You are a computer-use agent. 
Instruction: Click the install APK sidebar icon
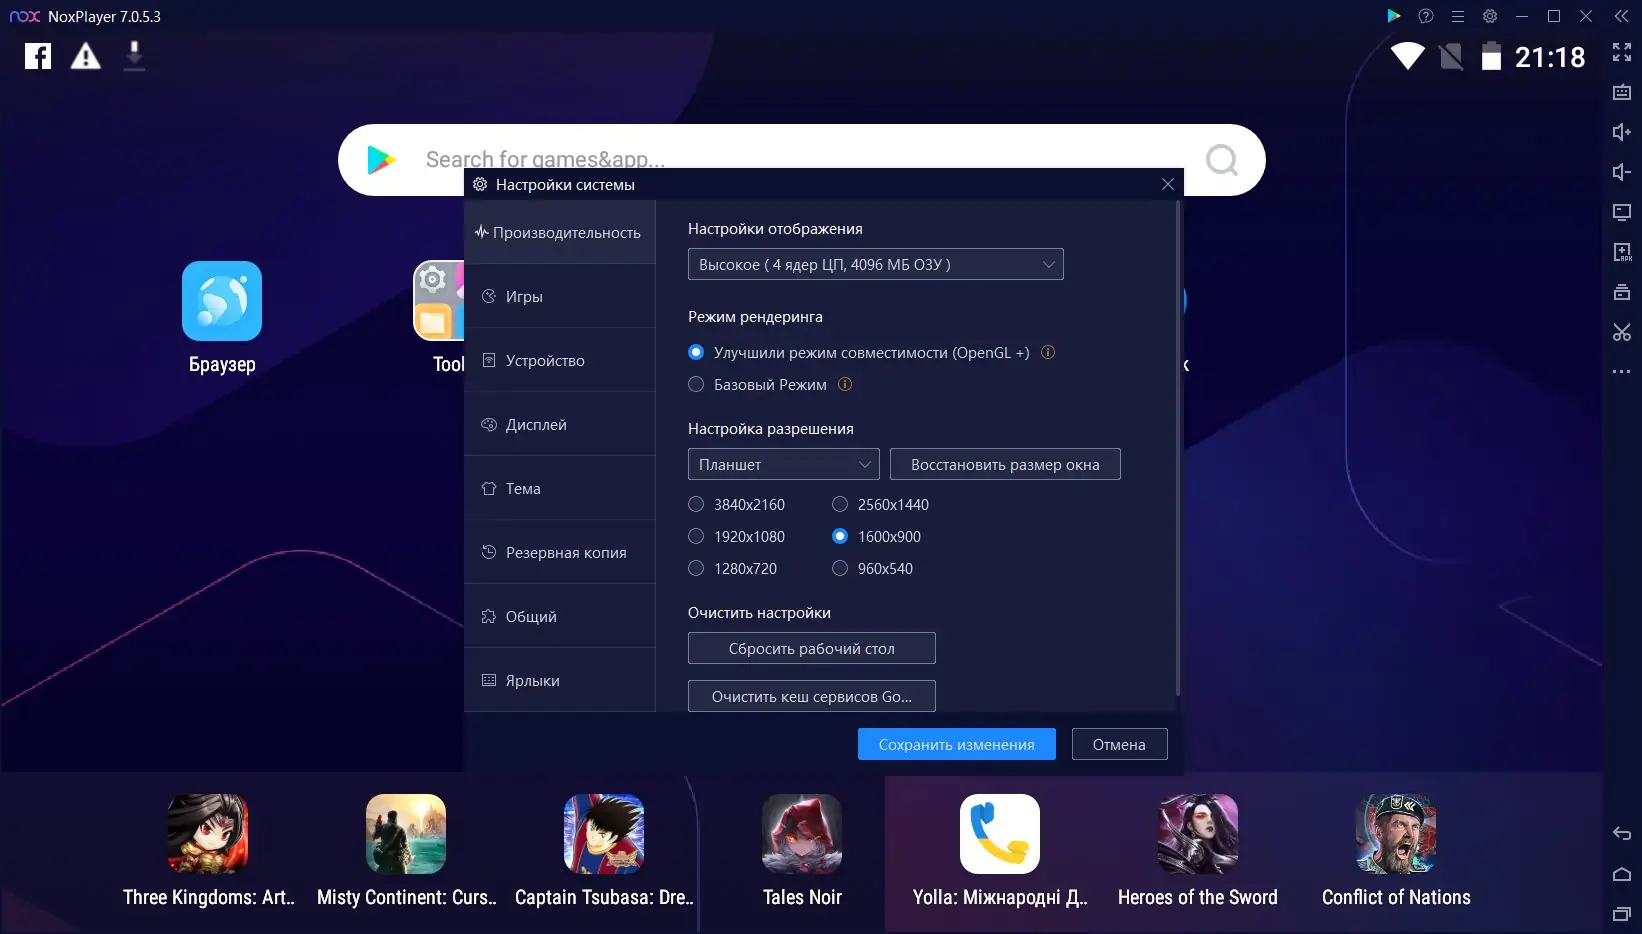1622,252
